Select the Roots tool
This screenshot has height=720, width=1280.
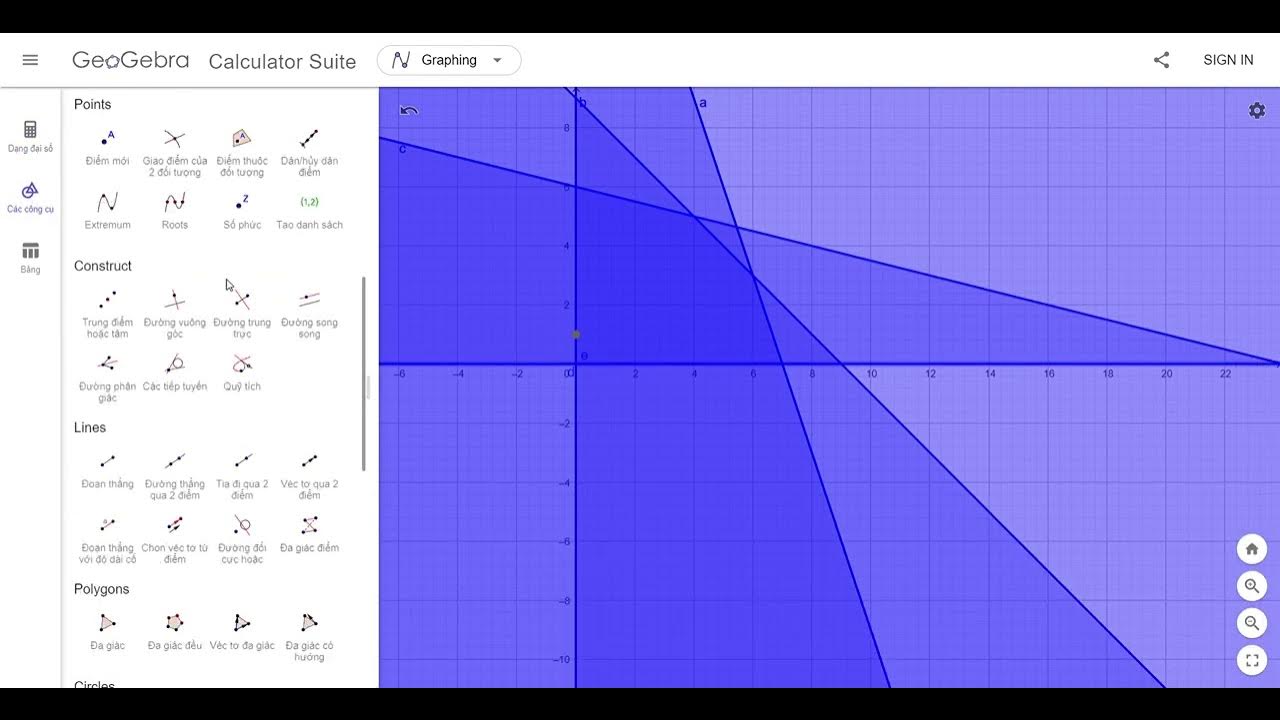[x=175, y=211]
